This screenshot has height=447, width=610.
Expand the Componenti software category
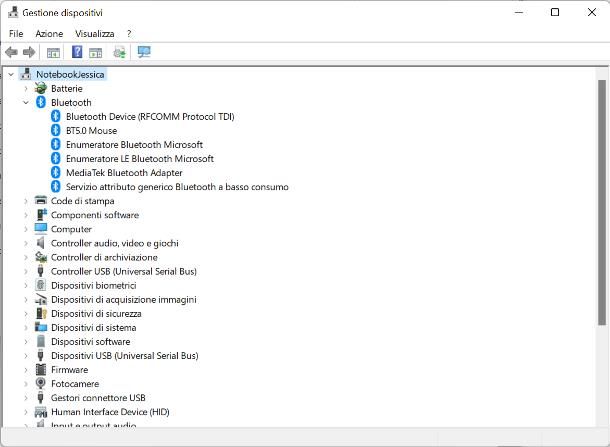click(x=26, y=215)
